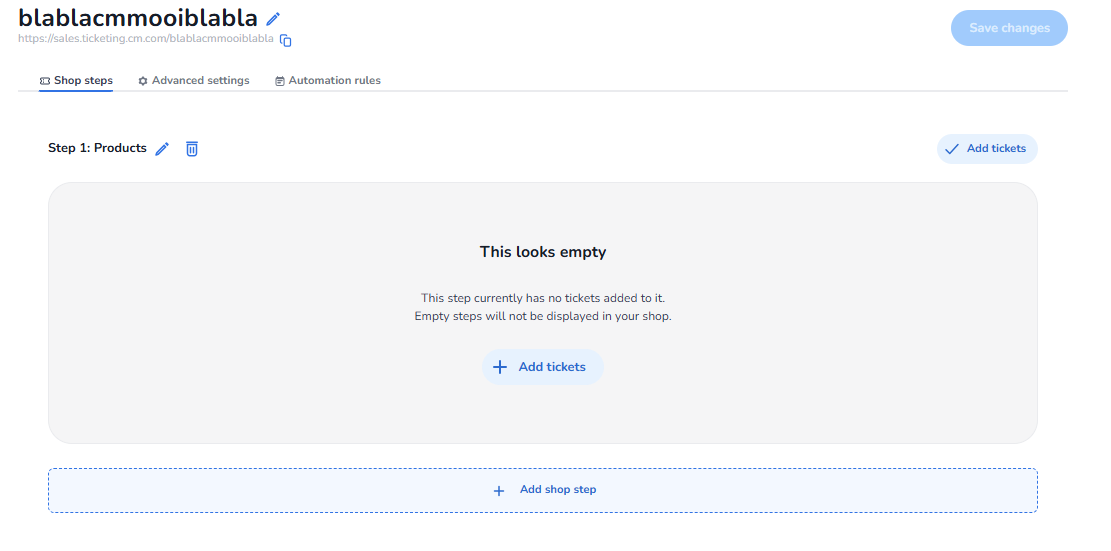The height and width of the screenshot is (551, 1111).
Task: Click the plus icon in the Add shop step bar
Action: (x=499, y=490)
